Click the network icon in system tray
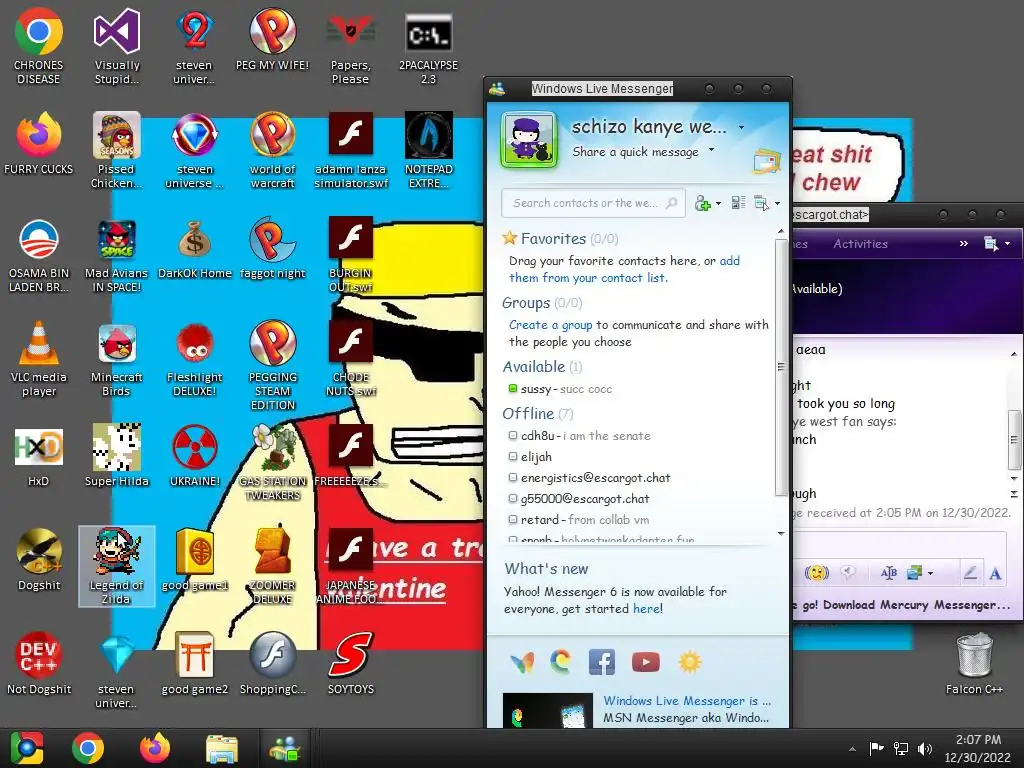This screenshot has width=1024, height=768. click(901, 748)
